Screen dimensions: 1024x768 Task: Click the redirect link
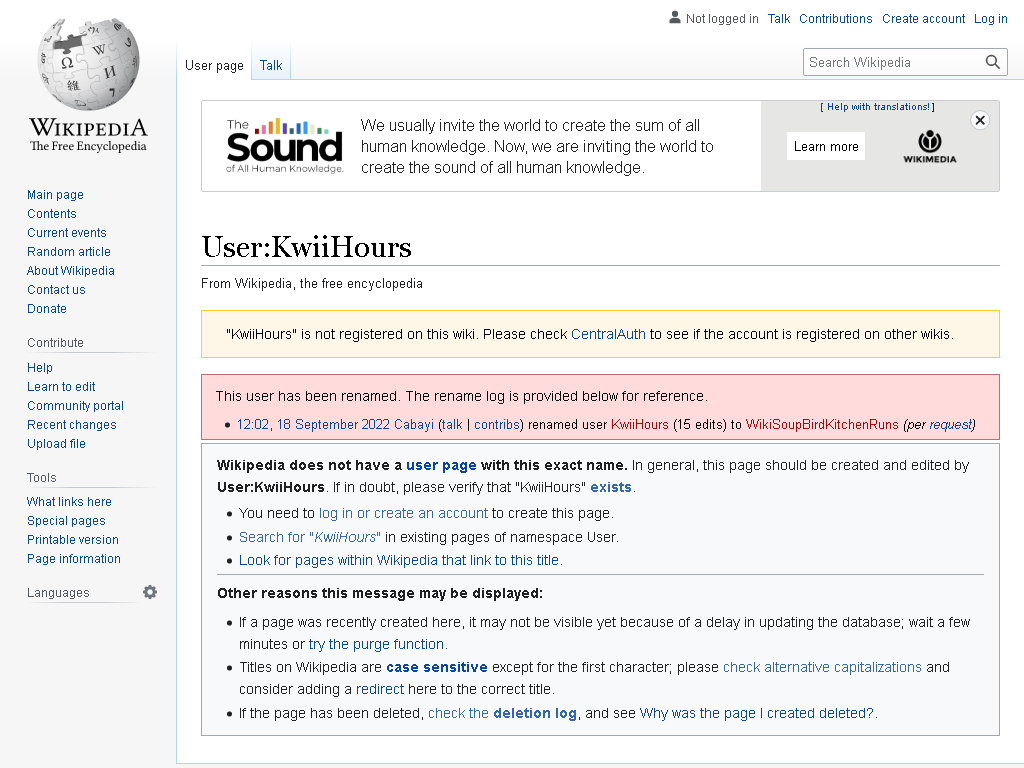pos(380,690)
